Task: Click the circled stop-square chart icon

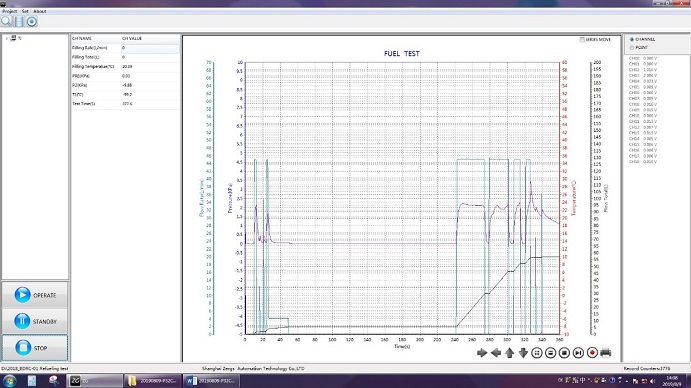Action: (x=564, y=353)
